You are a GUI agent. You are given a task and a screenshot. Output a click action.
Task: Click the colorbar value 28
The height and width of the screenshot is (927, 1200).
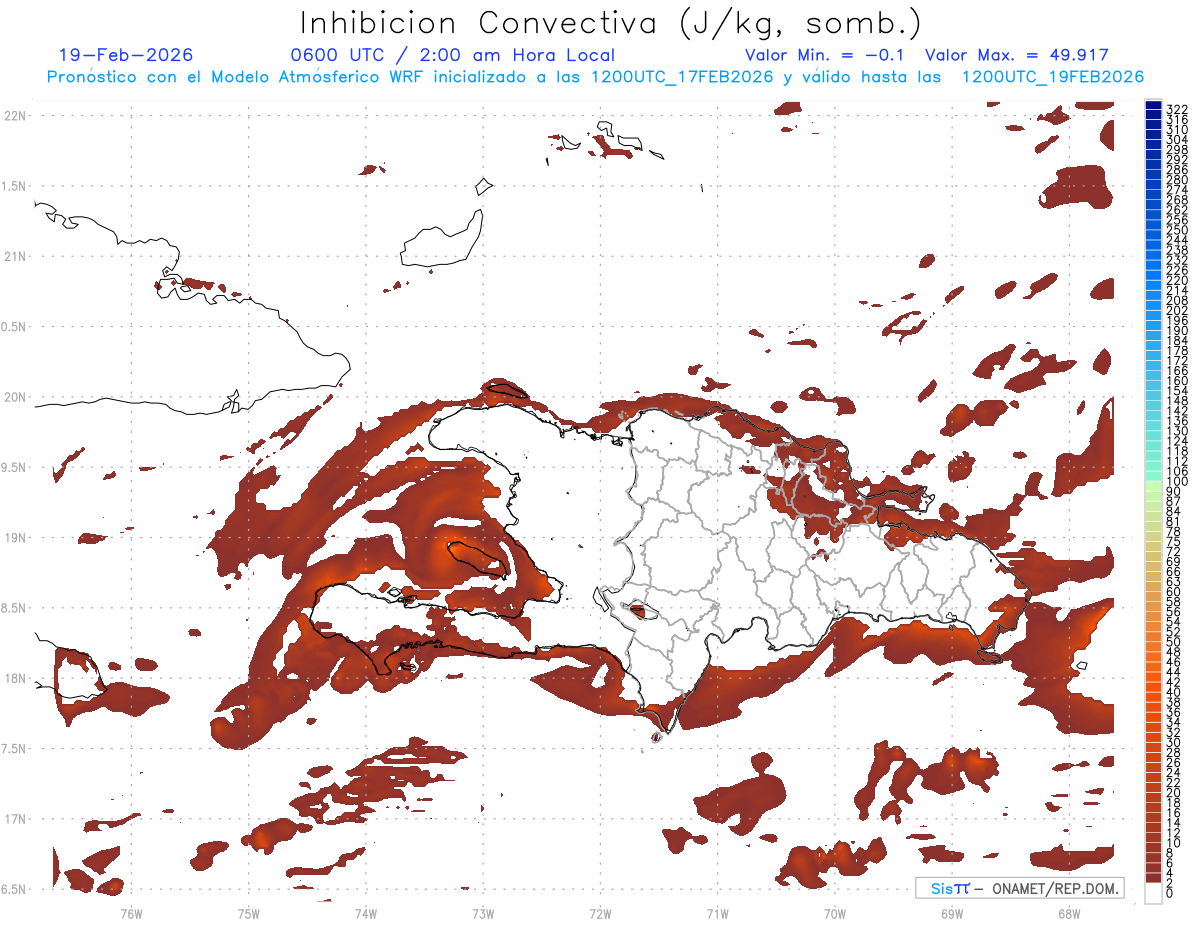coord(1174,752)
